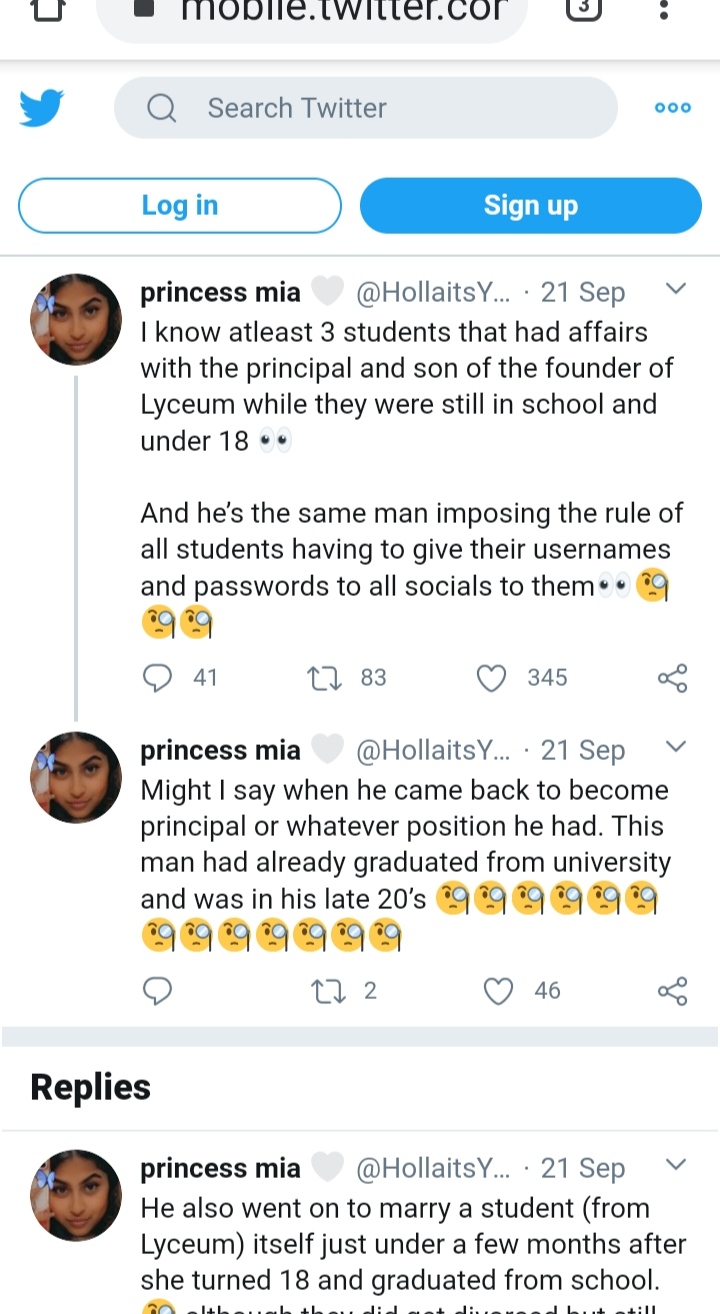
Task: Open the dropdown chevron on the reply tweet
Action: pos(676,1166)
